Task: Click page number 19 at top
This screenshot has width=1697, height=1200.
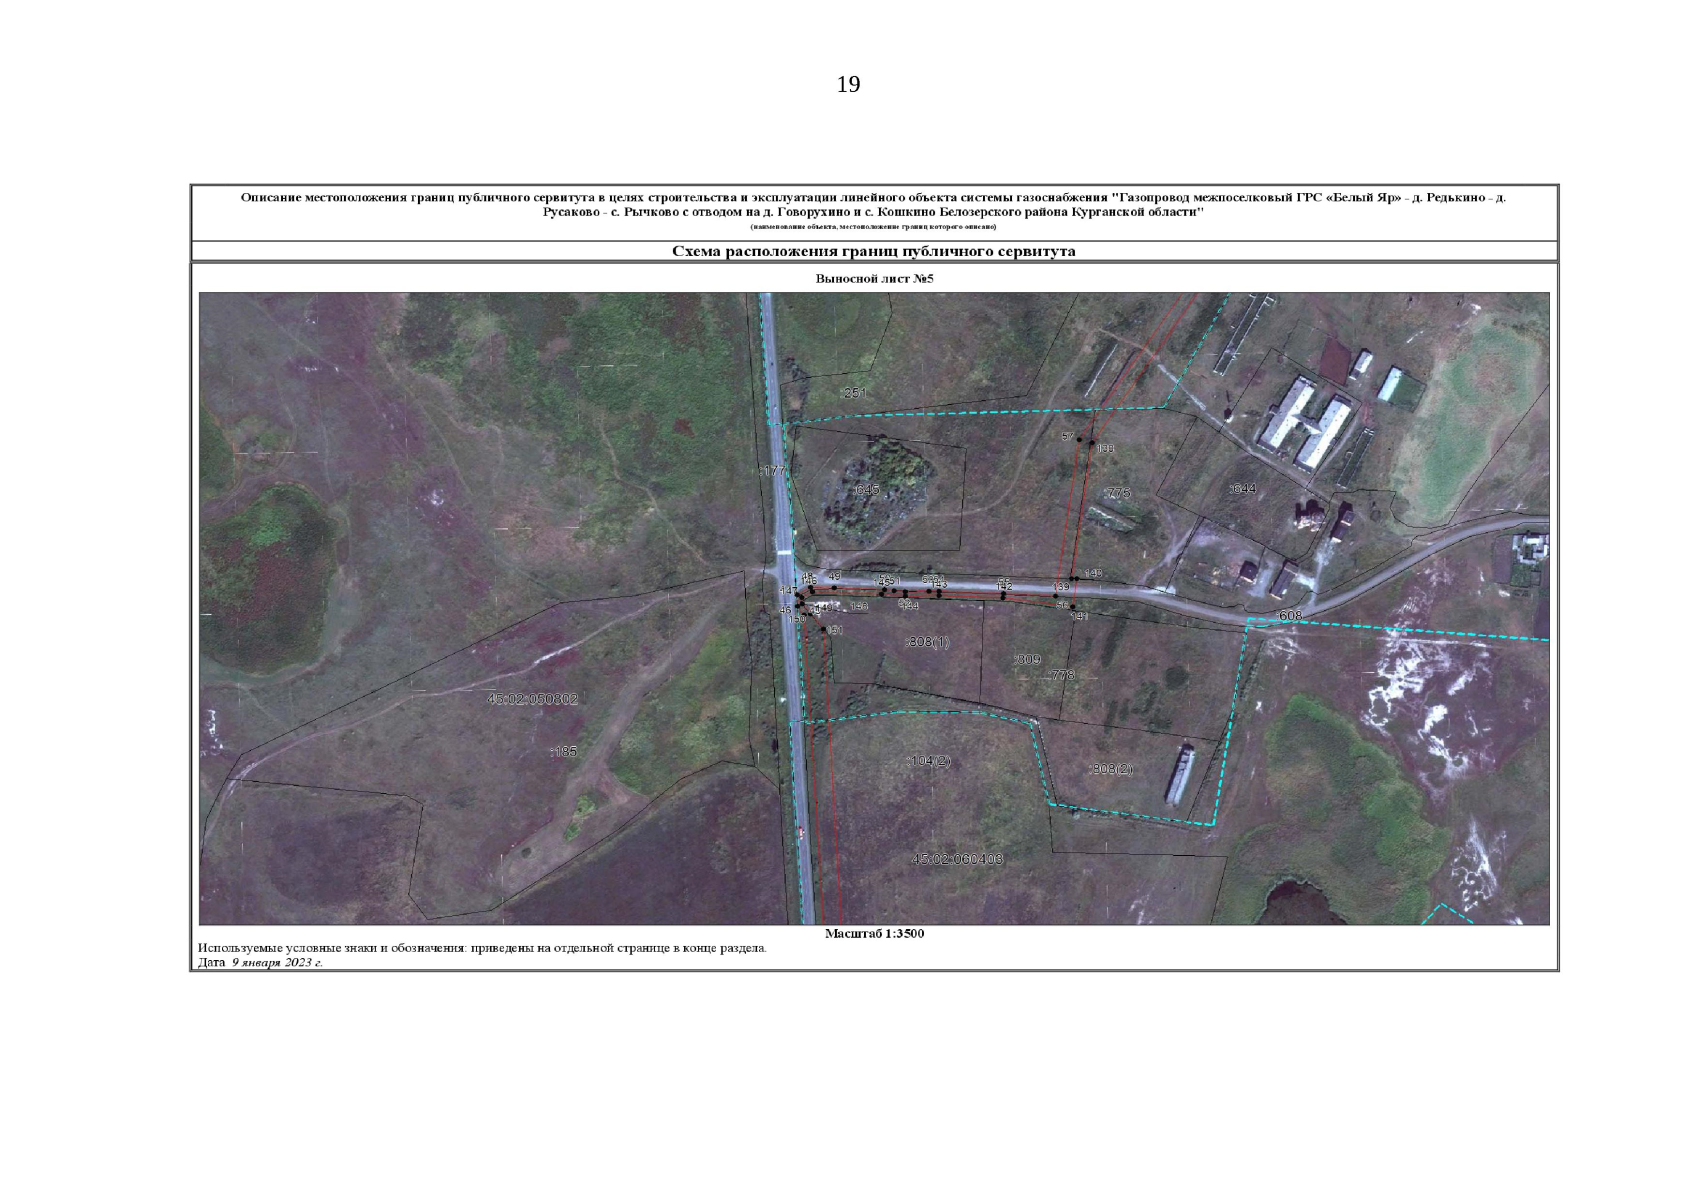Action: 848,85
